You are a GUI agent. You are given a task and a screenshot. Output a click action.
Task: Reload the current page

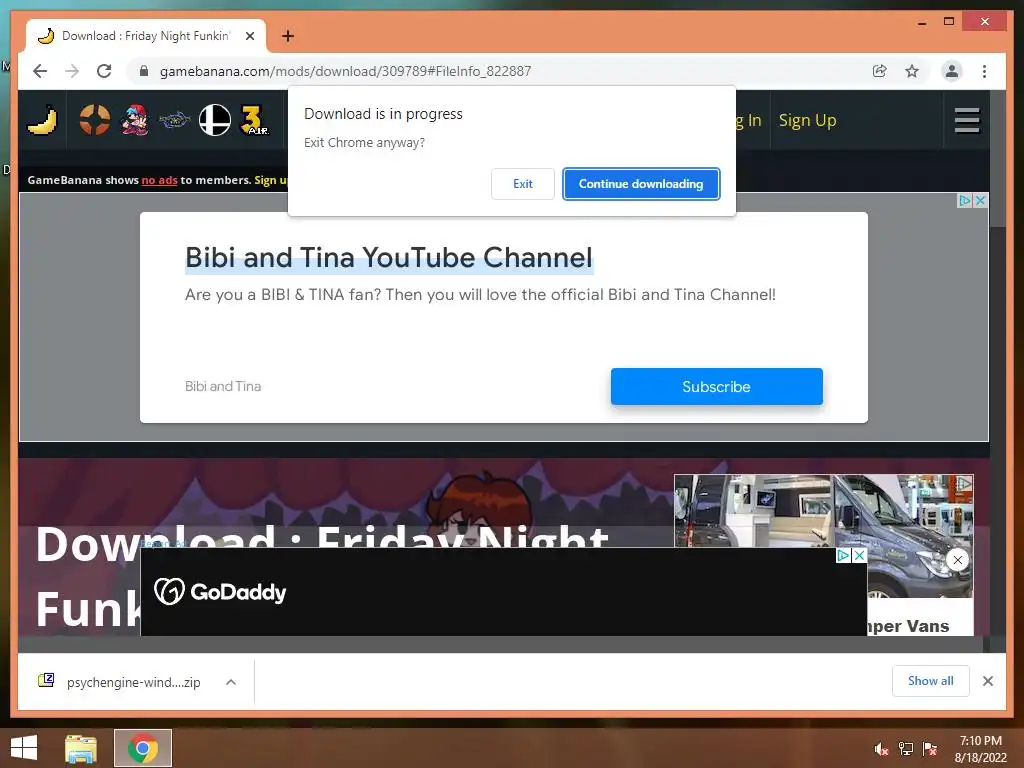coord(104,71)
